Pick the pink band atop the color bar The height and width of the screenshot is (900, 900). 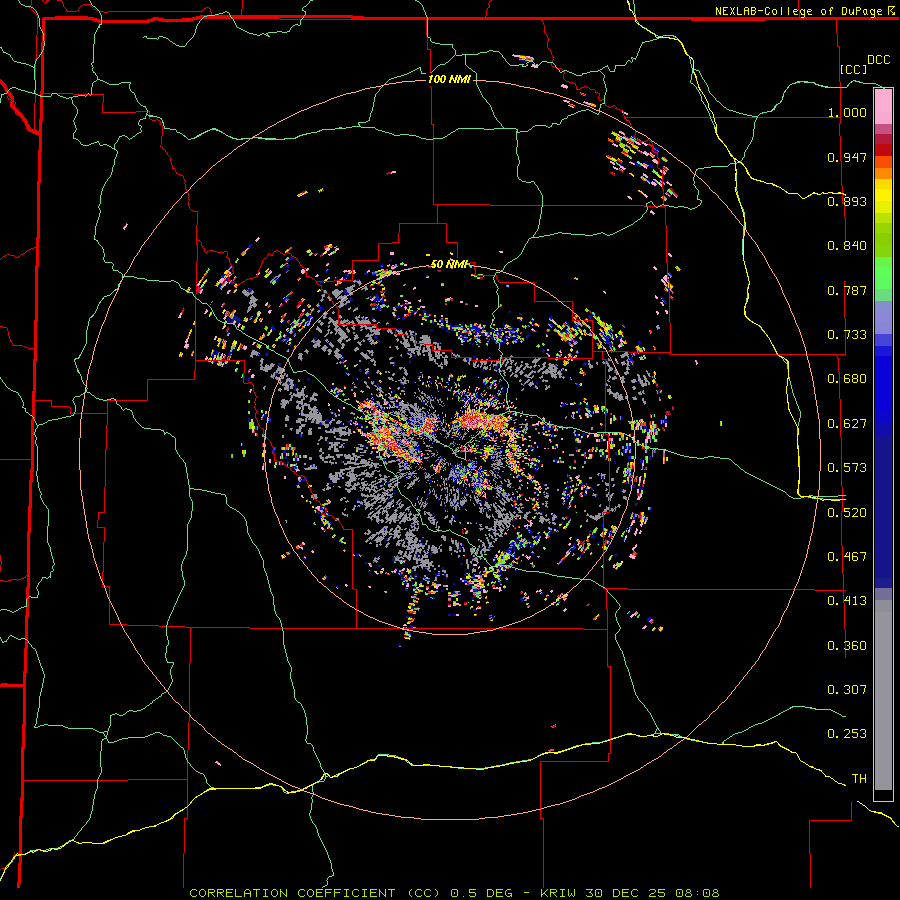coord(883,106)
